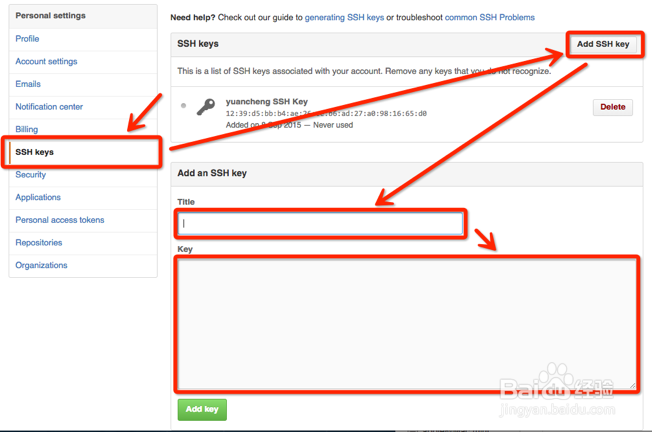Screen dimensions: 652x432
Task: Delete the yuancheng SSH Key
Action: point(612,107)
